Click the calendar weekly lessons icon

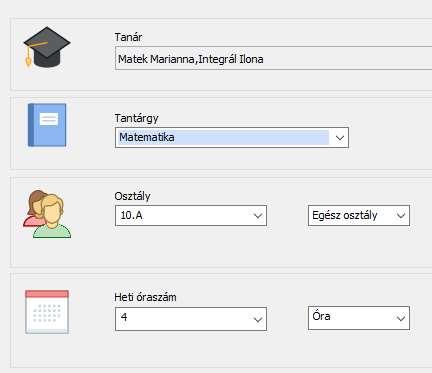click(47, 312)
